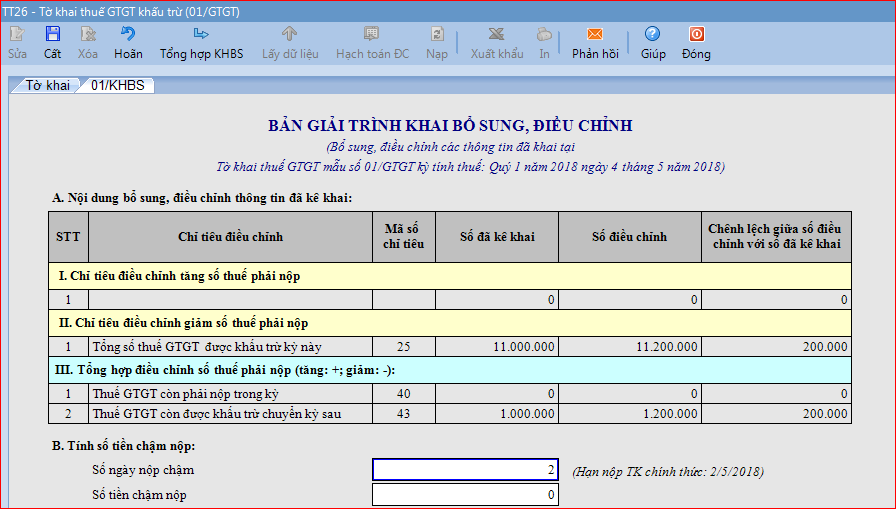This screenshot has width=896, height=509.
Task: Click the 11.200.000 adjusted value
Action: coord(630,347)
